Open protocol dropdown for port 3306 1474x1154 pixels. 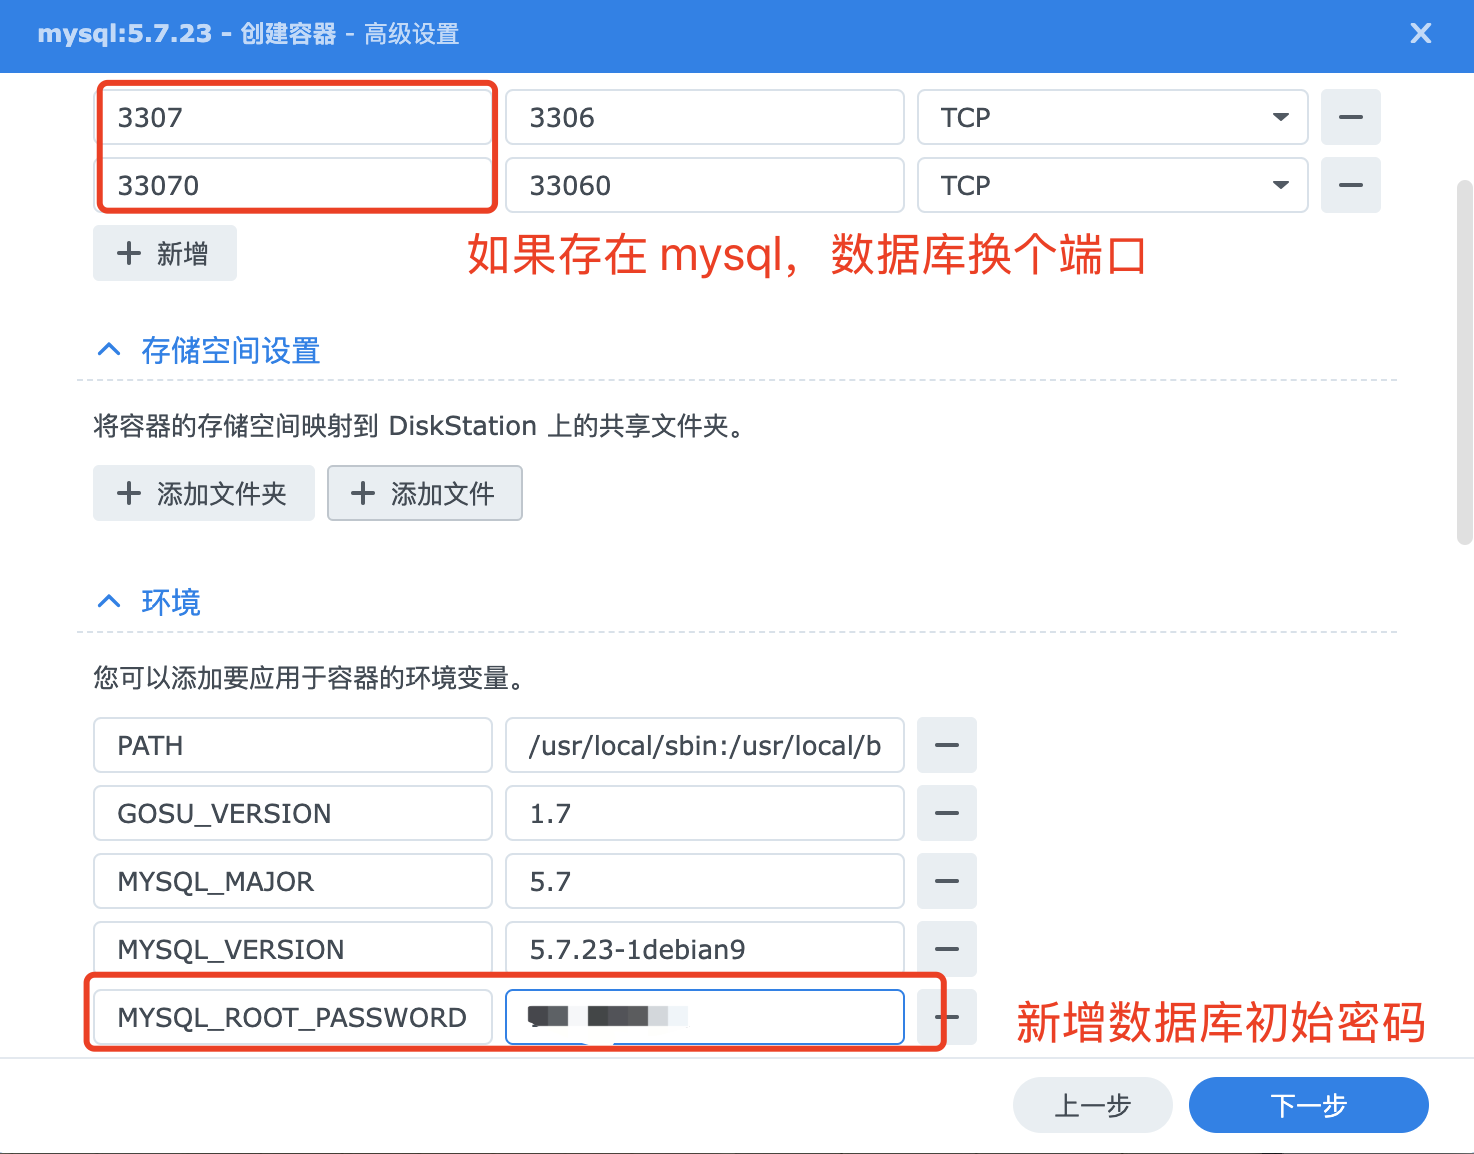(1113, 117)
